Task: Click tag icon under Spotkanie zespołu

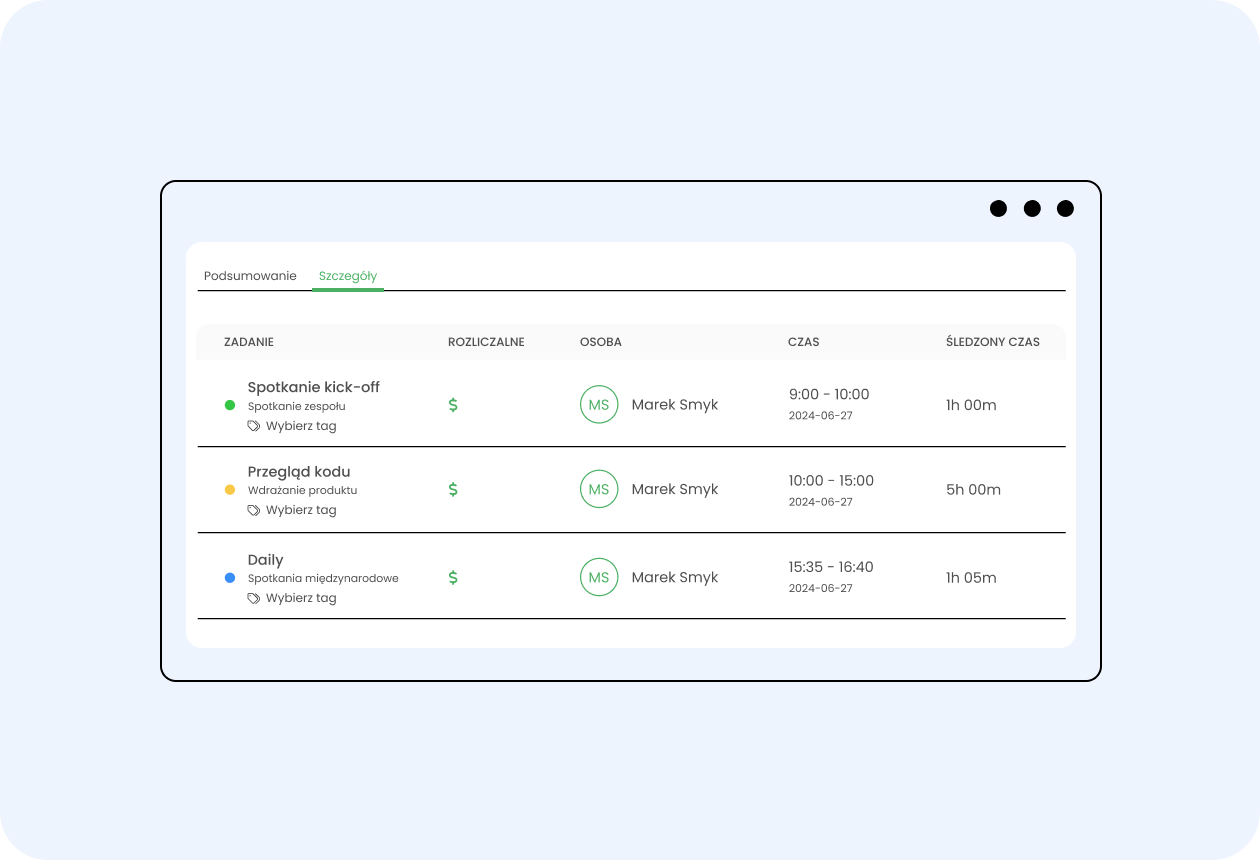Action: 254,426
